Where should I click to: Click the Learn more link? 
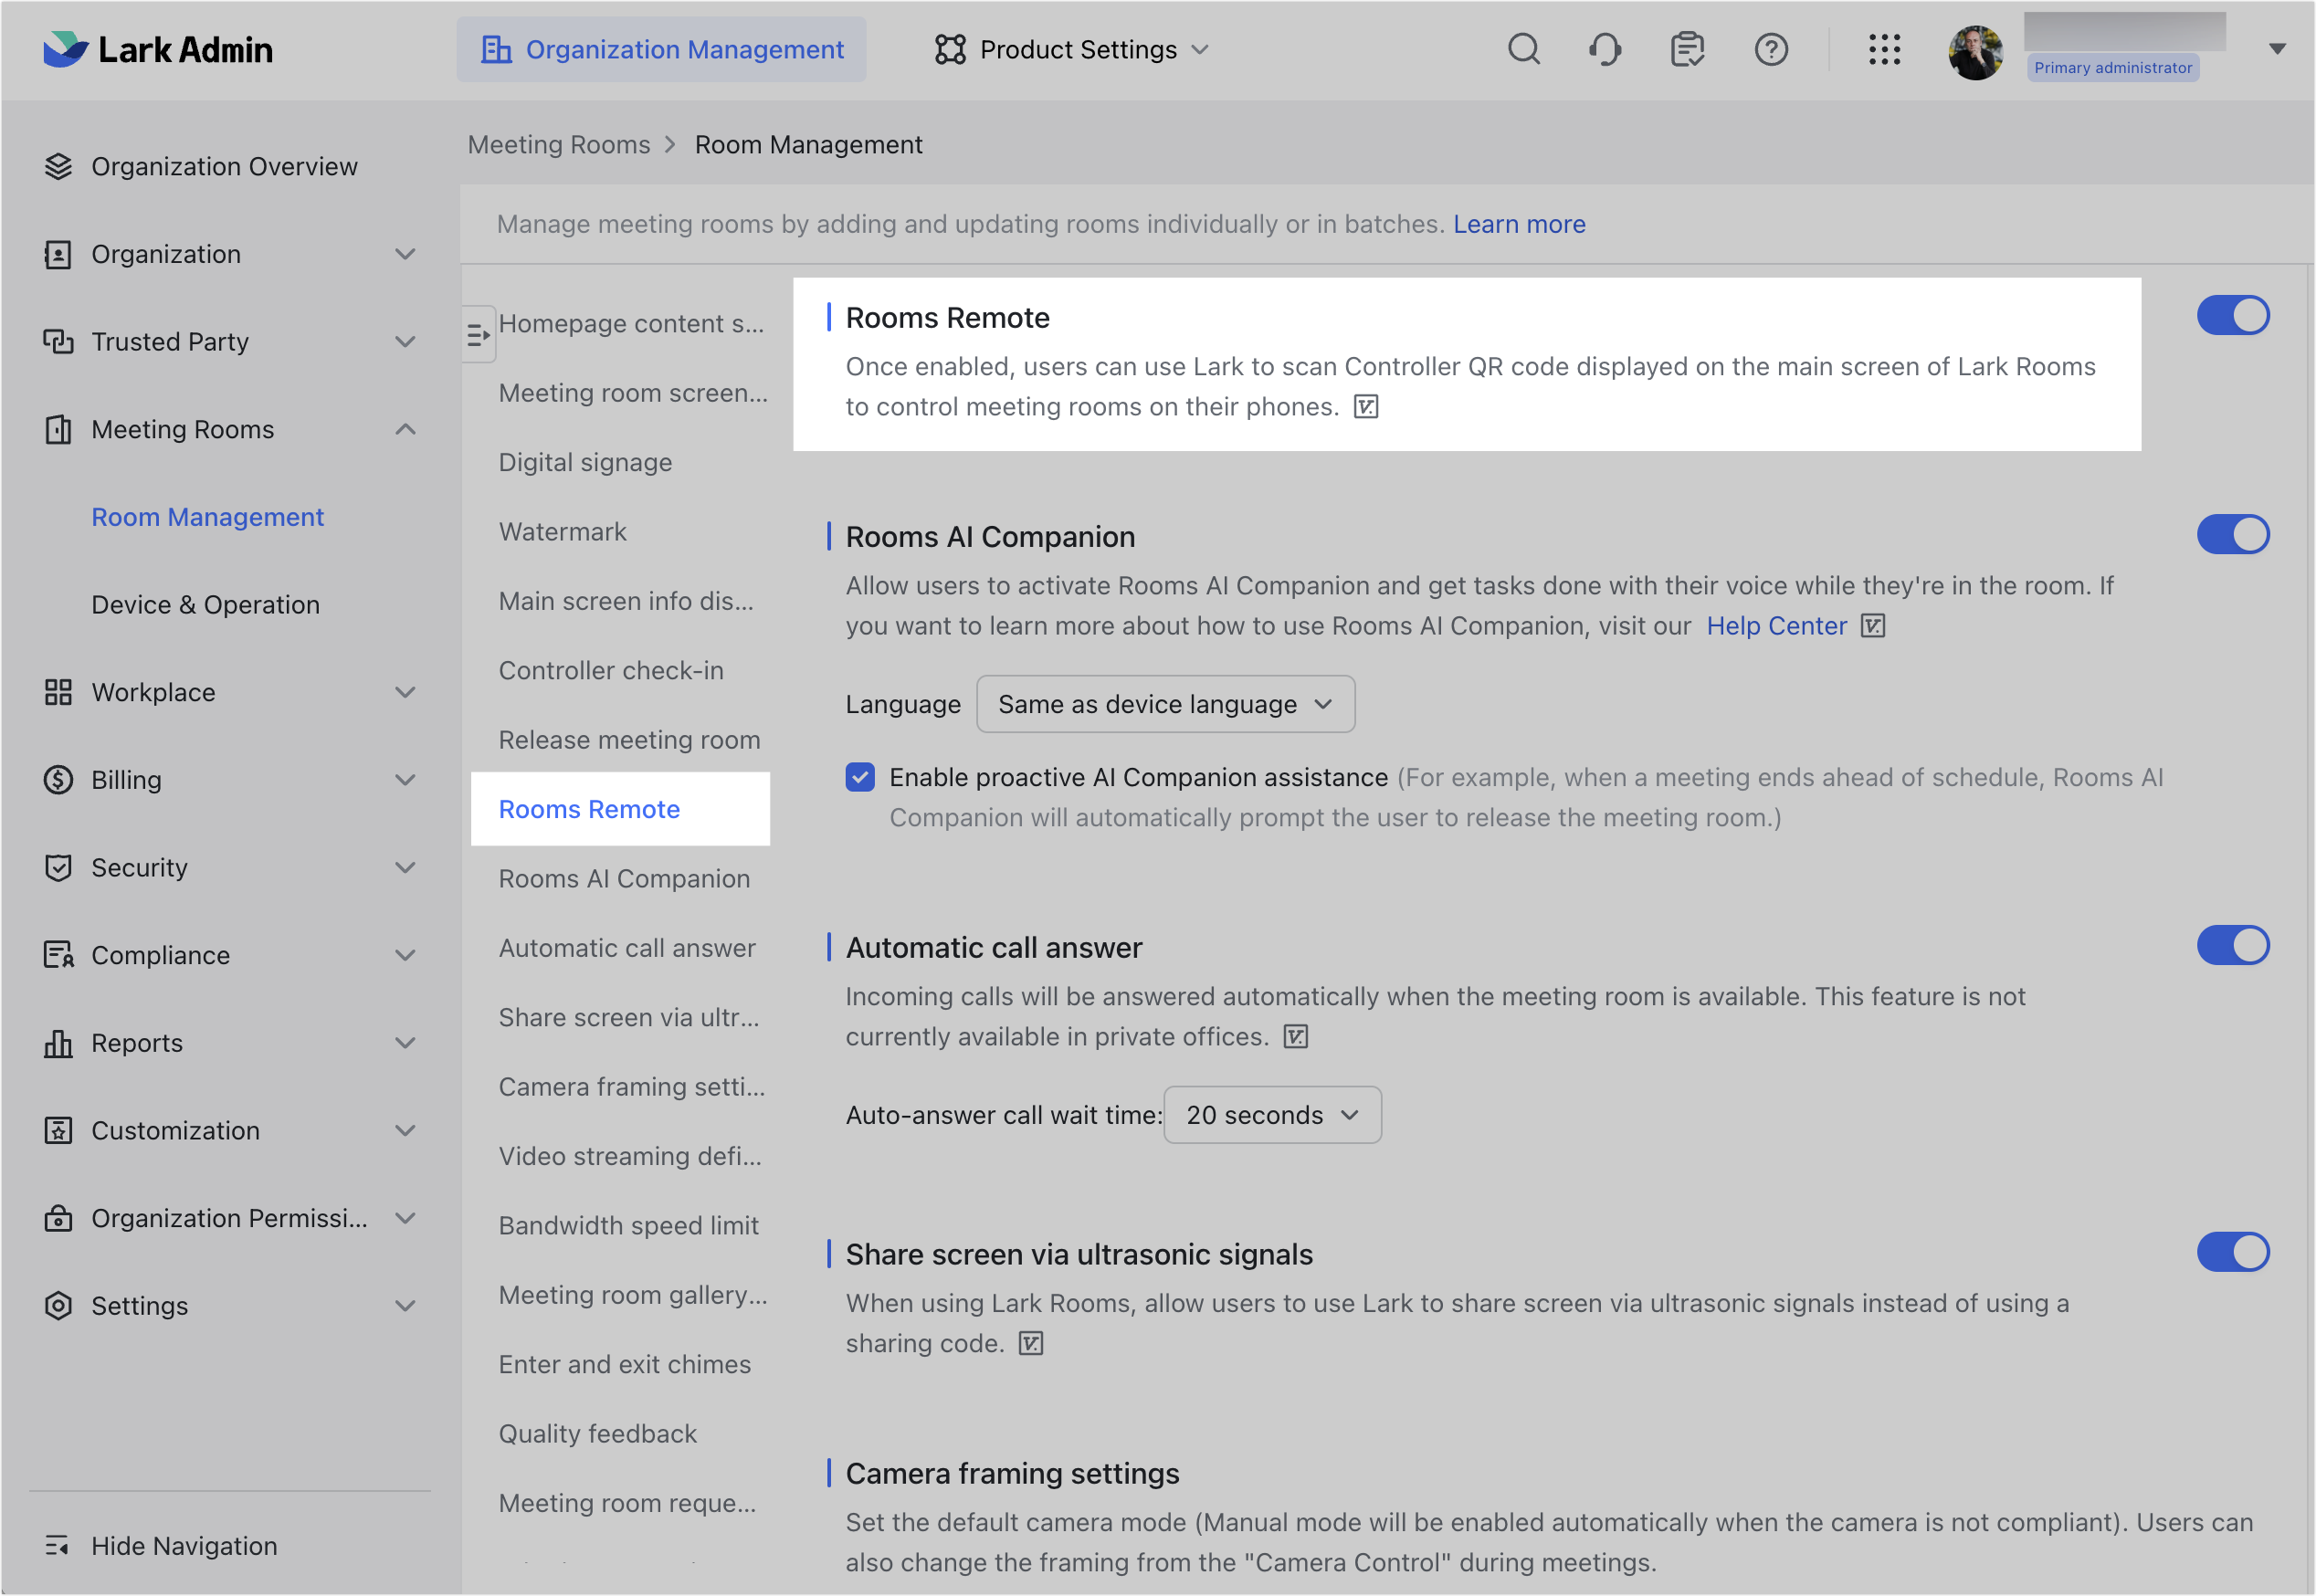pyautogui.click(x=1519, y=224)
